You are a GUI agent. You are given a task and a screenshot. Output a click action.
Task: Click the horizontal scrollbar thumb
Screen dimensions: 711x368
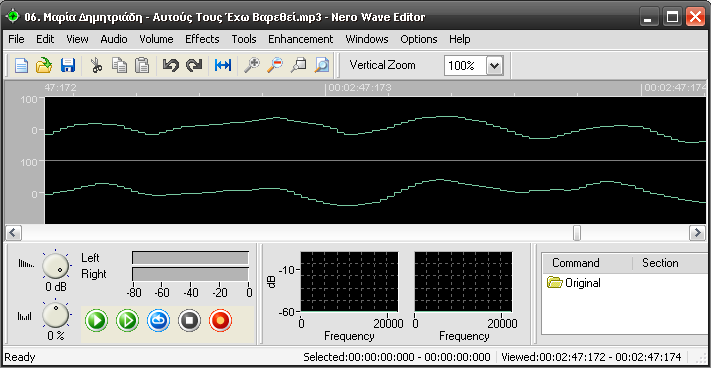pyautogui.click(x=577, y=233)
